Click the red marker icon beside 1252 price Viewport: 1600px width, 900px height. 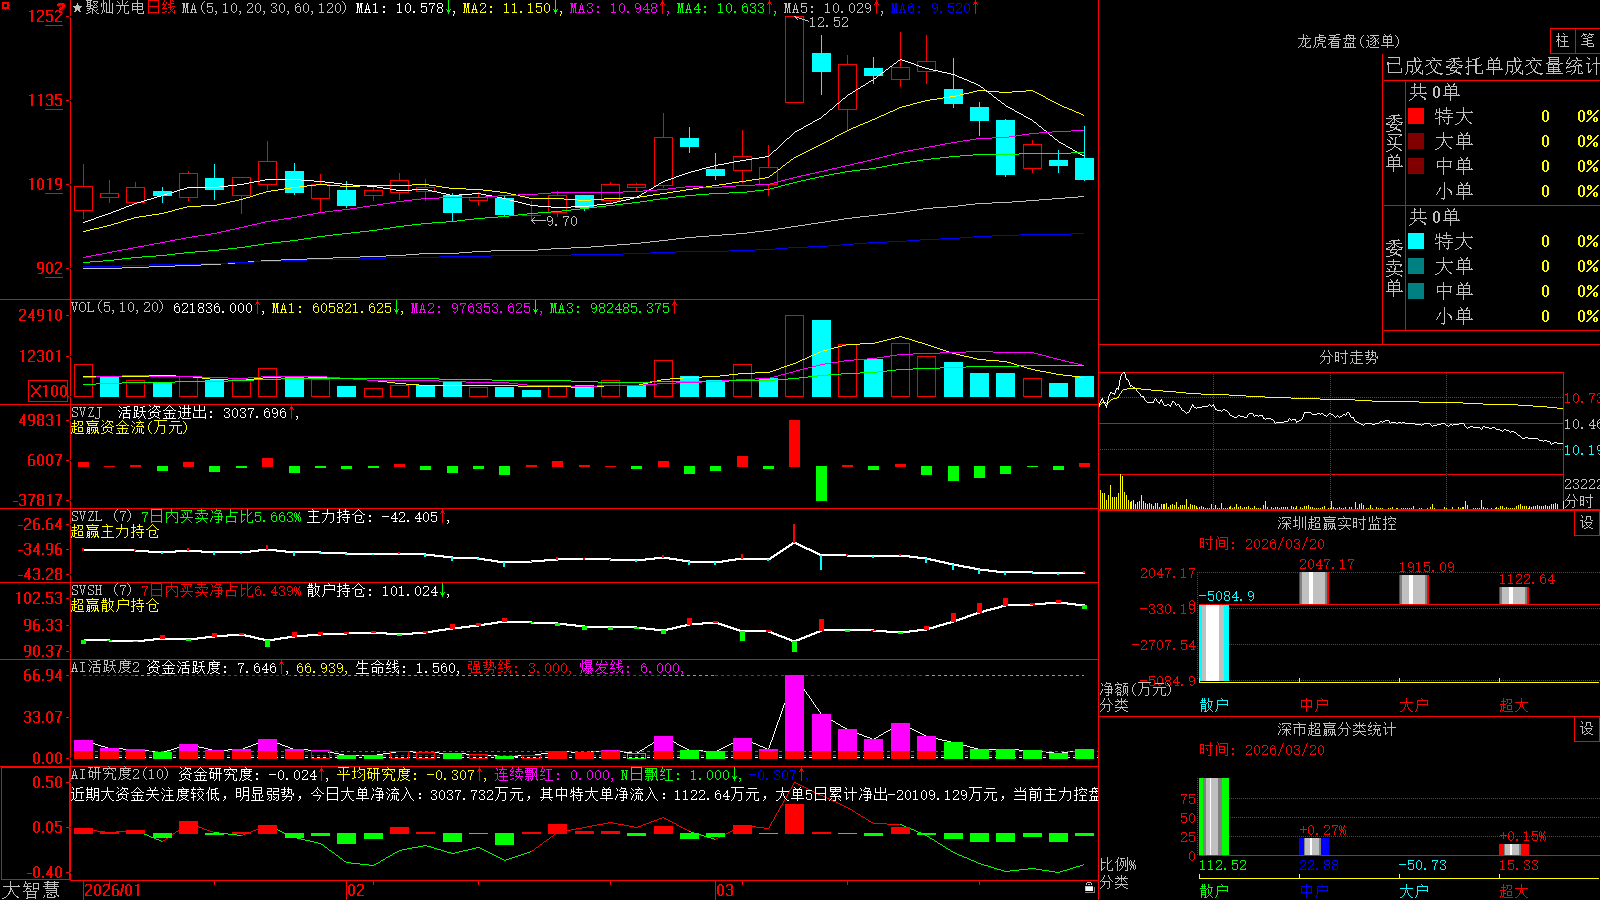(x=61, y=9)
